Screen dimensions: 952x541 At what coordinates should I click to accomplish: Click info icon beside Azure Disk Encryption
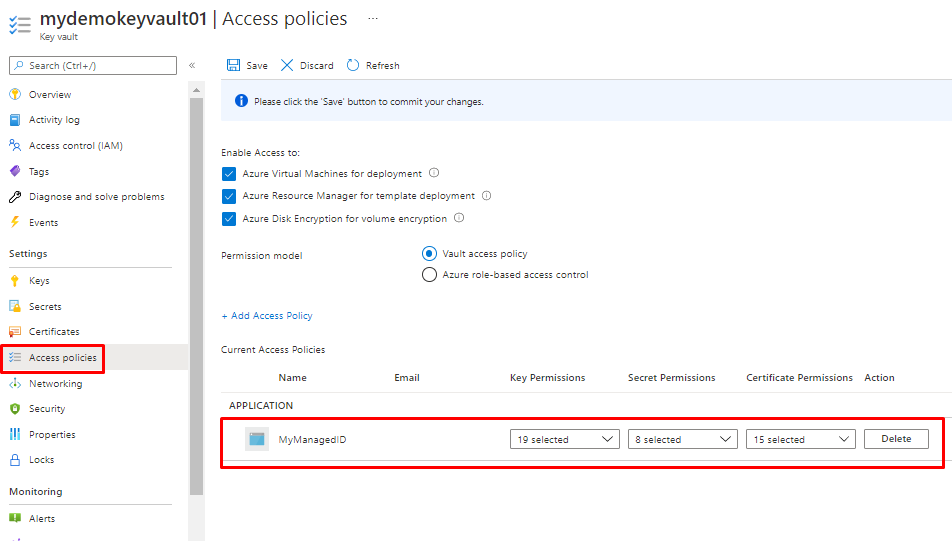point(459,218)
